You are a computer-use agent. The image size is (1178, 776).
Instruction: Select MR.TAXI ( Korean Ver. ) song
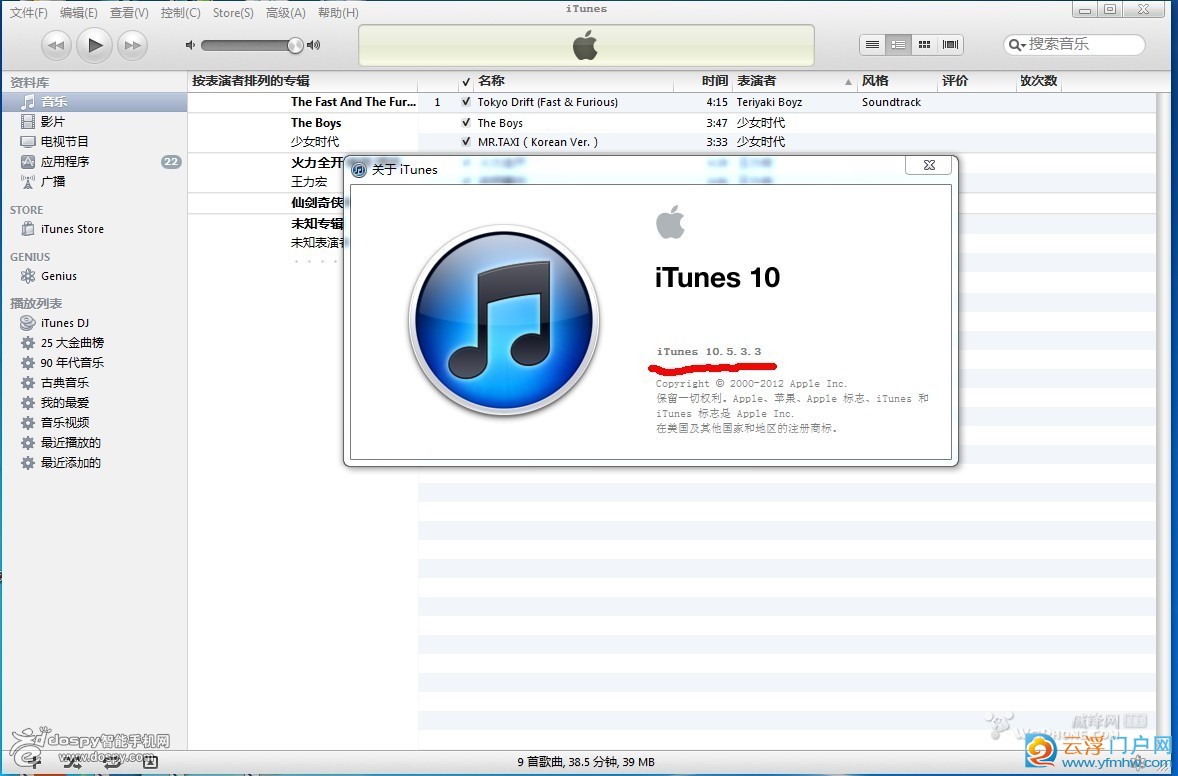point(538,142)
